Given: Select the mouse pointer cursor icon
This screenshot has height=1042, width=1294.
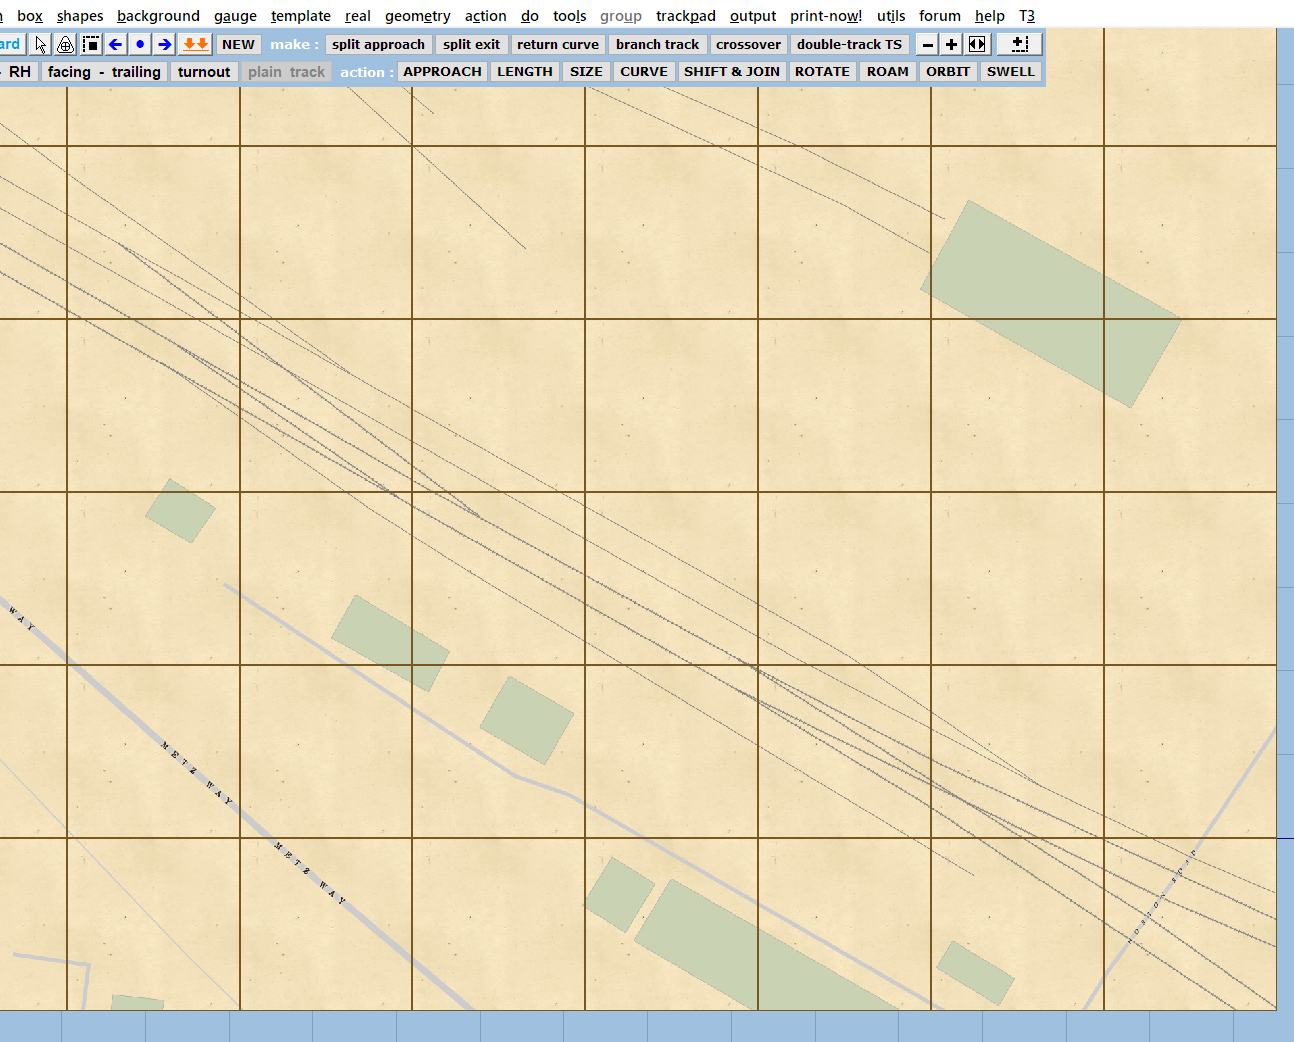Looking at the screenshot, I should tap(40, 44).
